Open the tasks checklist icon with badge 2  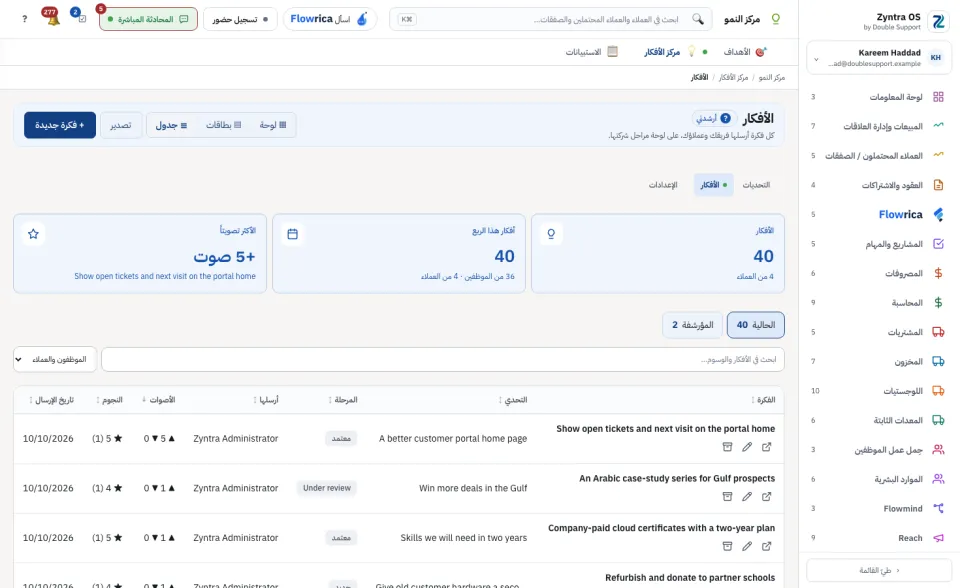pos(81,18)
